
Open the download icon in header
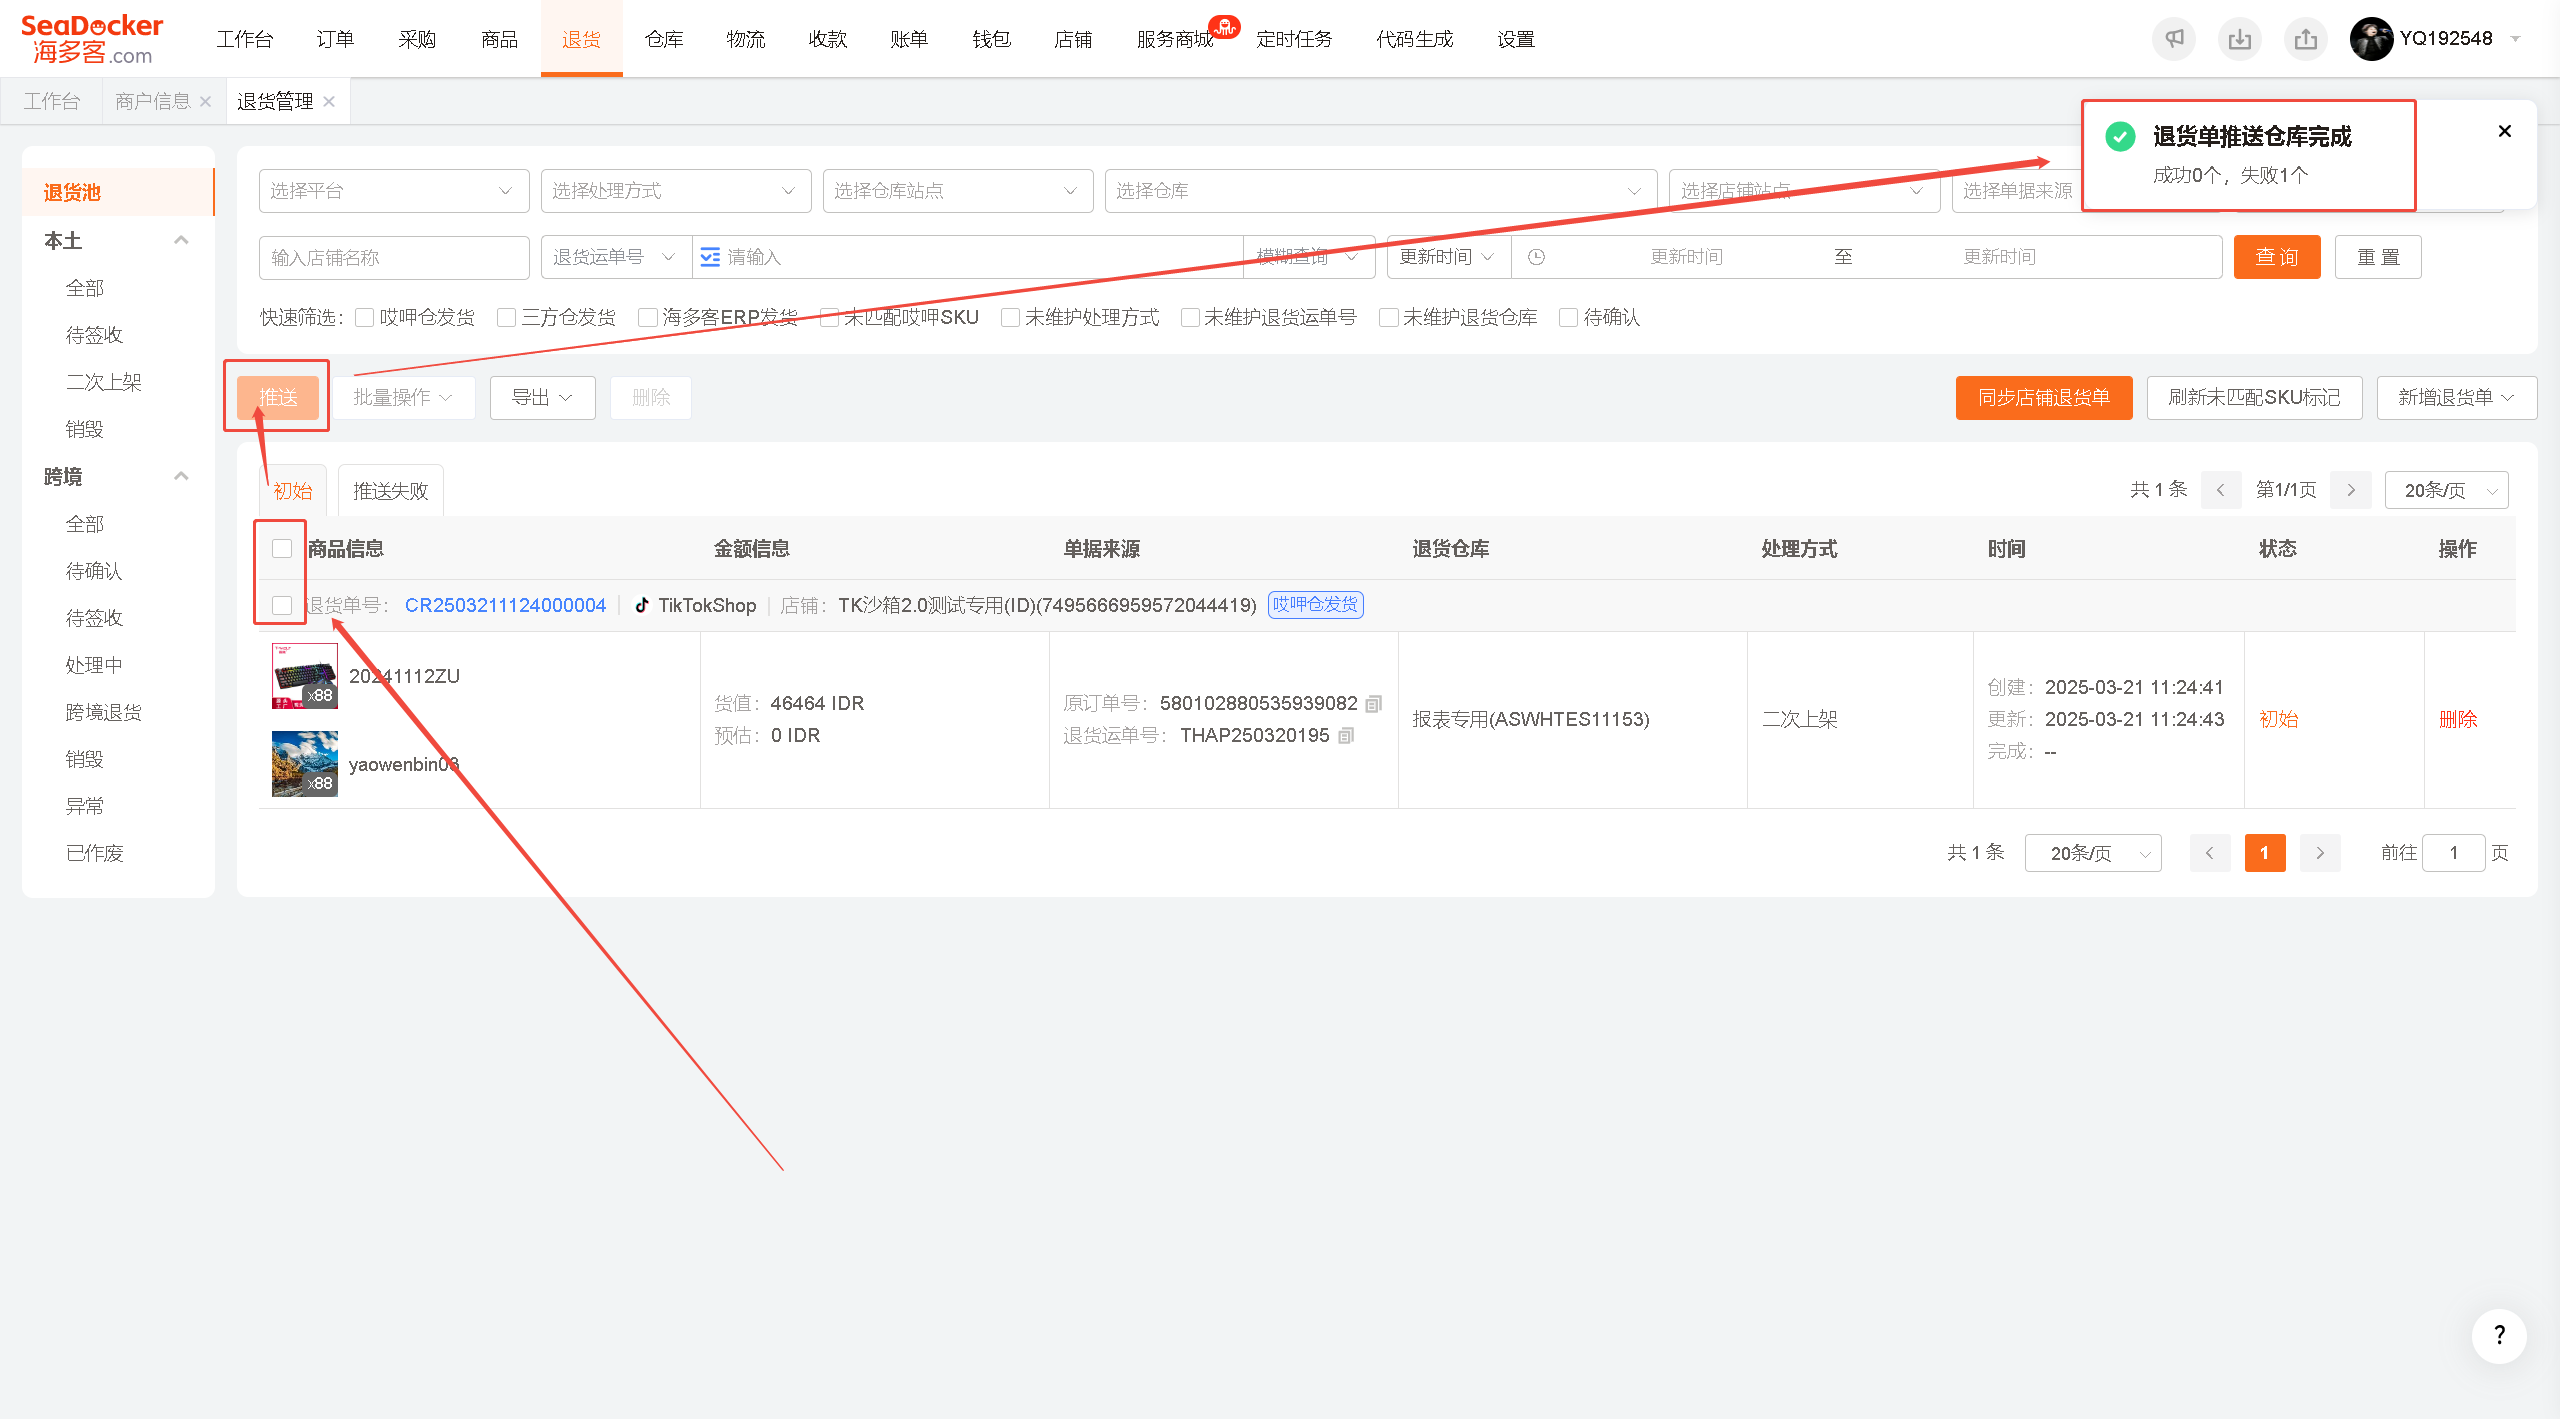pyautogui.click(x=2240, y=39)
